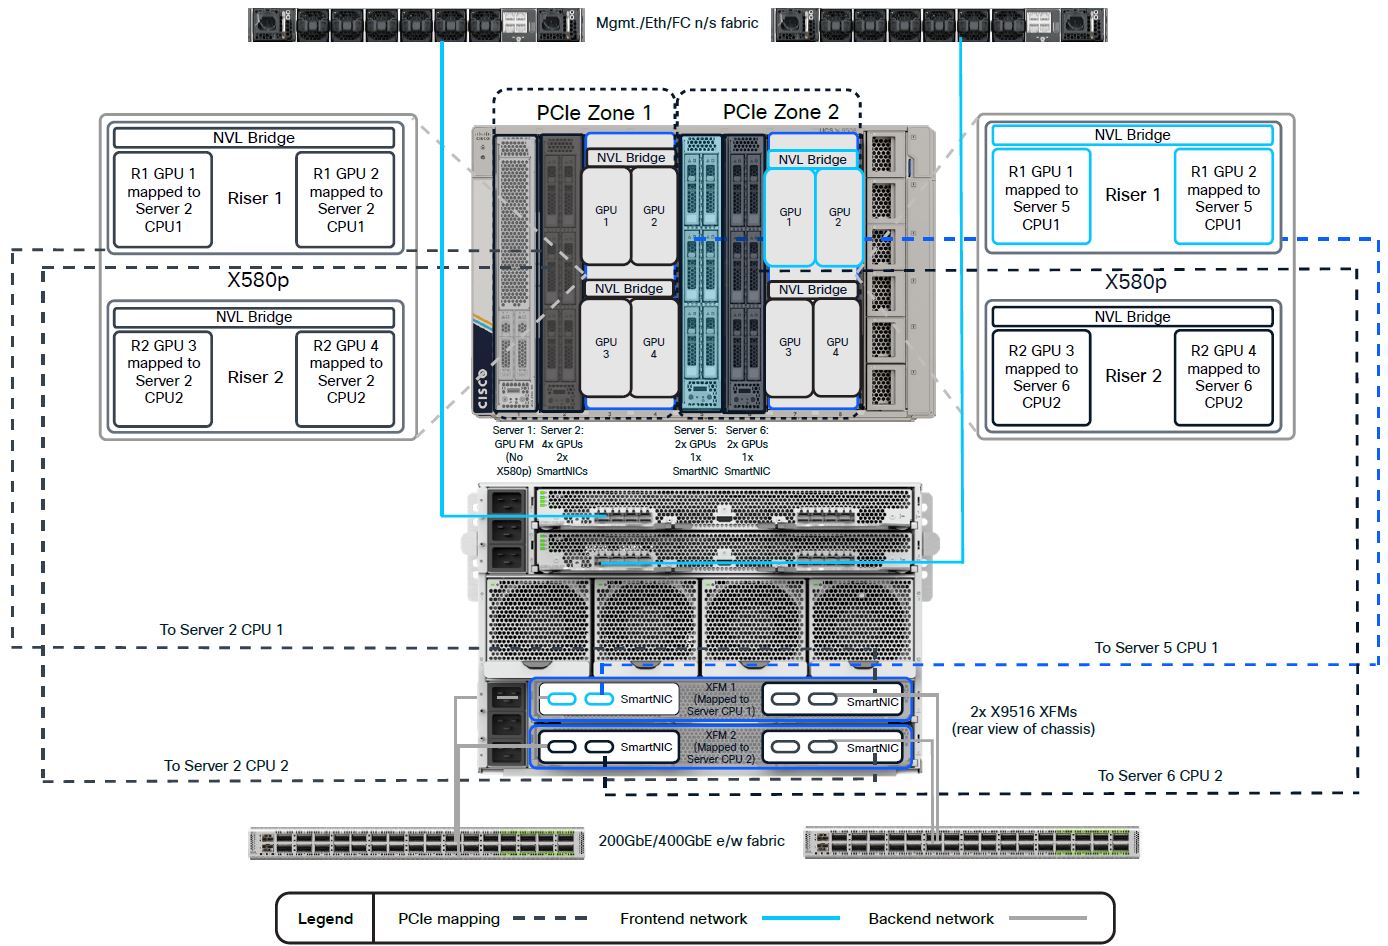The image size is (1388, 946).
Task: Click the cyan Frontend network line sample
Action: tap(800, 919)
